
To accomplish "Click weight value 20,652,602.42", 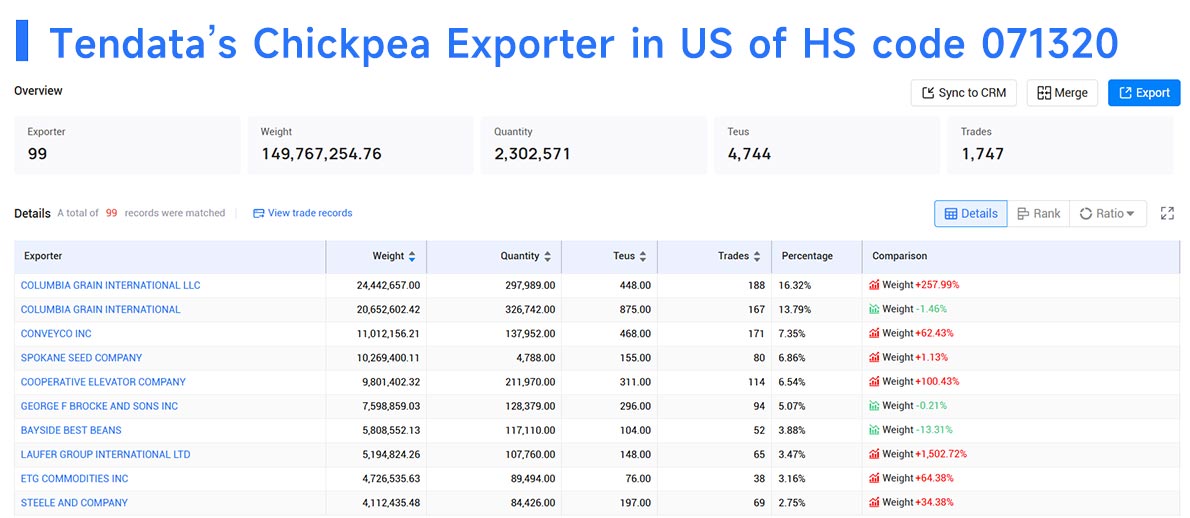I will click(388, 309).
